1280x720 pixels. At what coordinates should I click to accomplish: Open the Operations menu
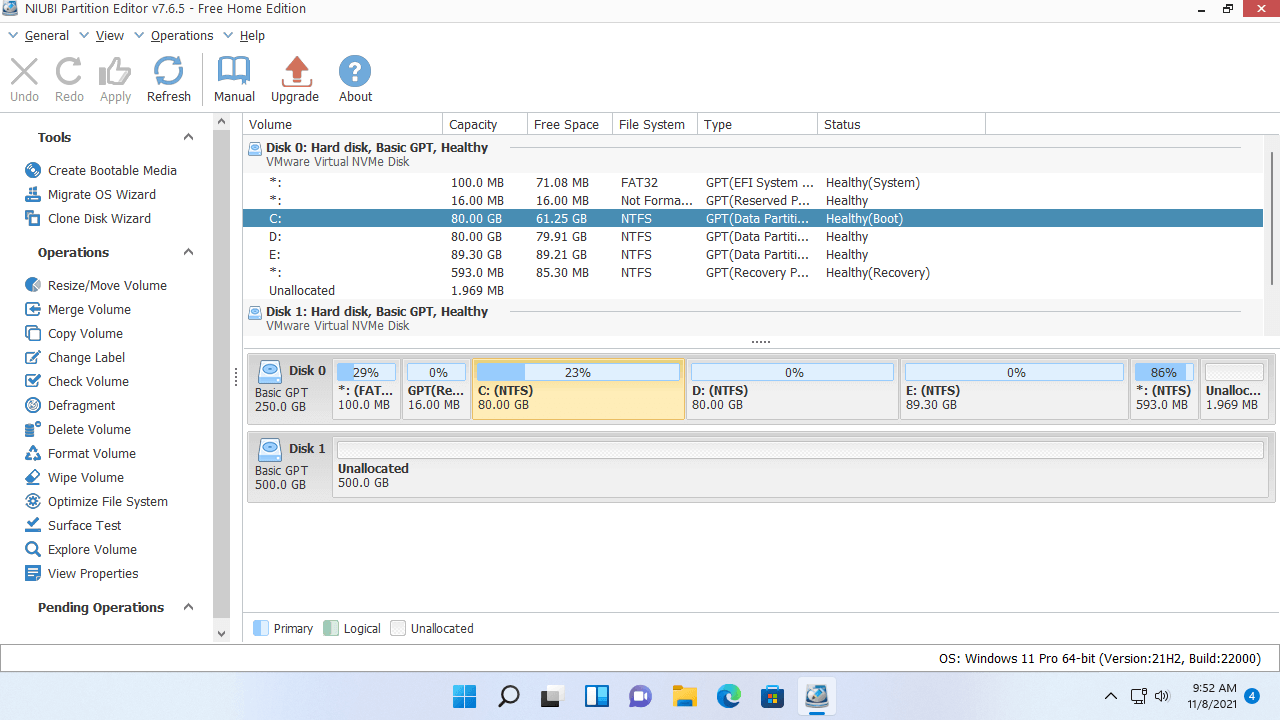(181, 36)
